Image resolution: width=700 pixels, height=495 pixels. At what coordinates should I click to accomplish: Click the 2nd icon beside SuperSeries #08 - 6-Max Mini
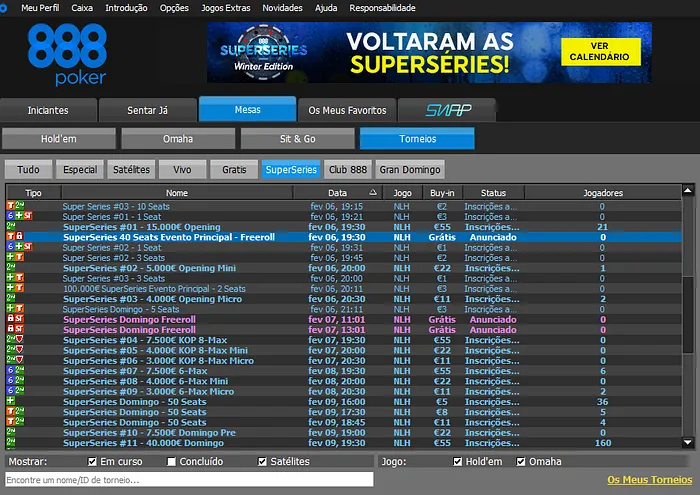20,381
